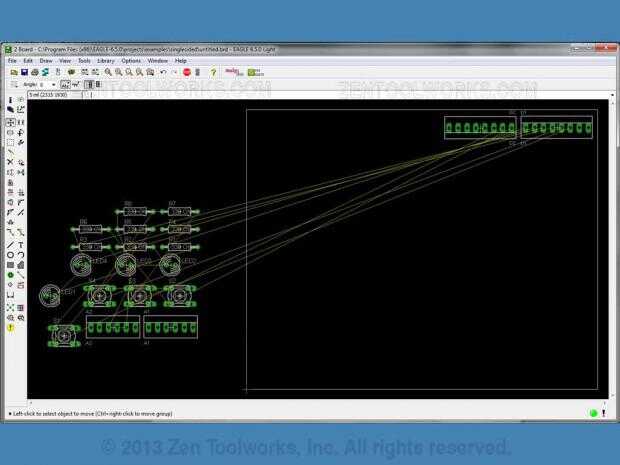Select the Circle tool
Image resolution: width=620 pixels, height=465 pixels.
tap(11, 255)
